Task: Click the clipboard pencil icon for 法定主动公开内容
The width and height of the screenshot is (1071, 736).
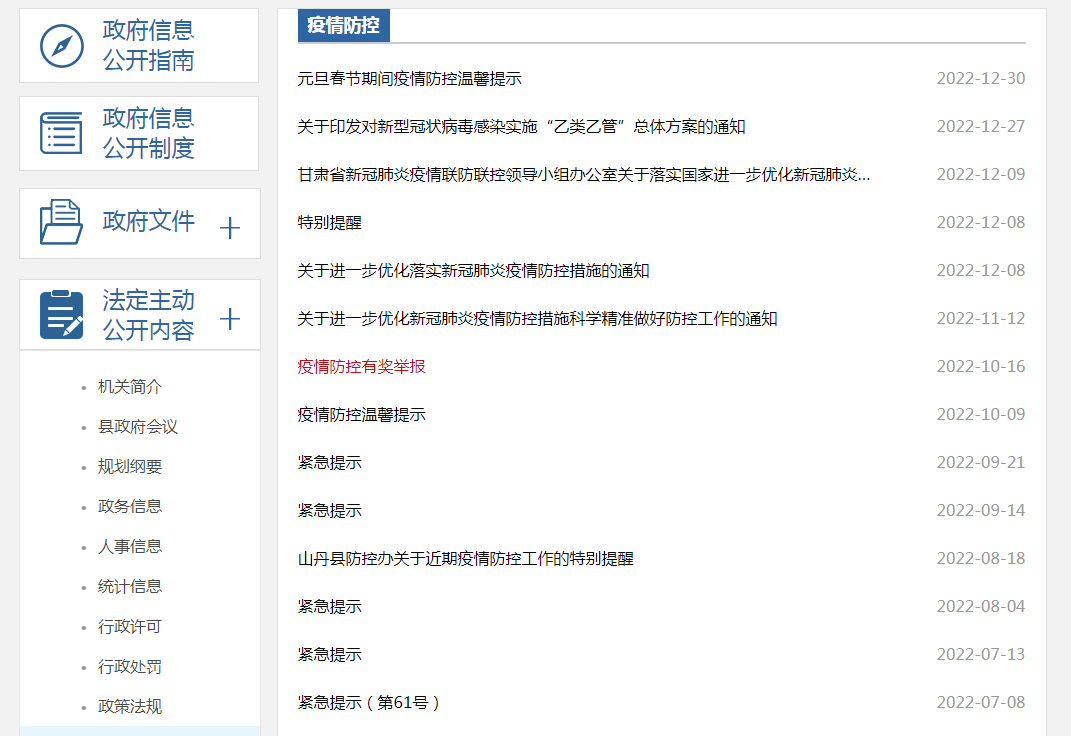Action: click(x=61, y=315)
